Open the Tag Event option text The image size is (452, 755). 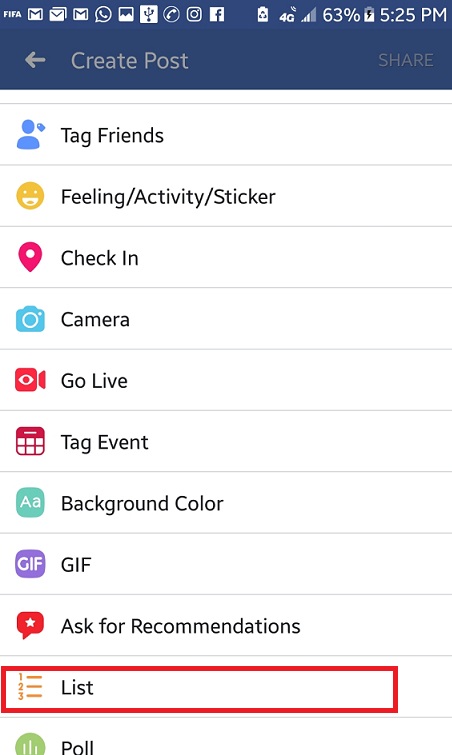click(104, 443)
